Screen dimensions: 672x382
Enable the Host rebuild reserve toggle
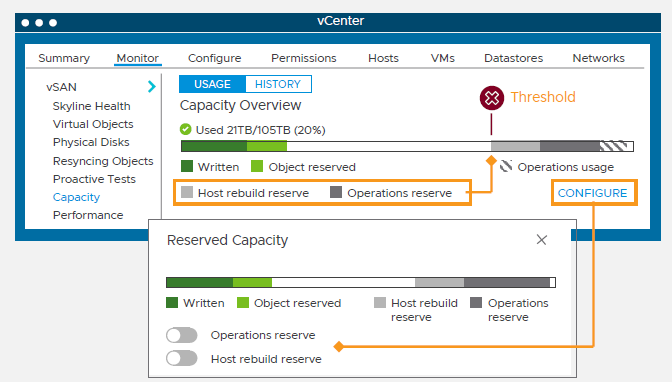(182, 358)
